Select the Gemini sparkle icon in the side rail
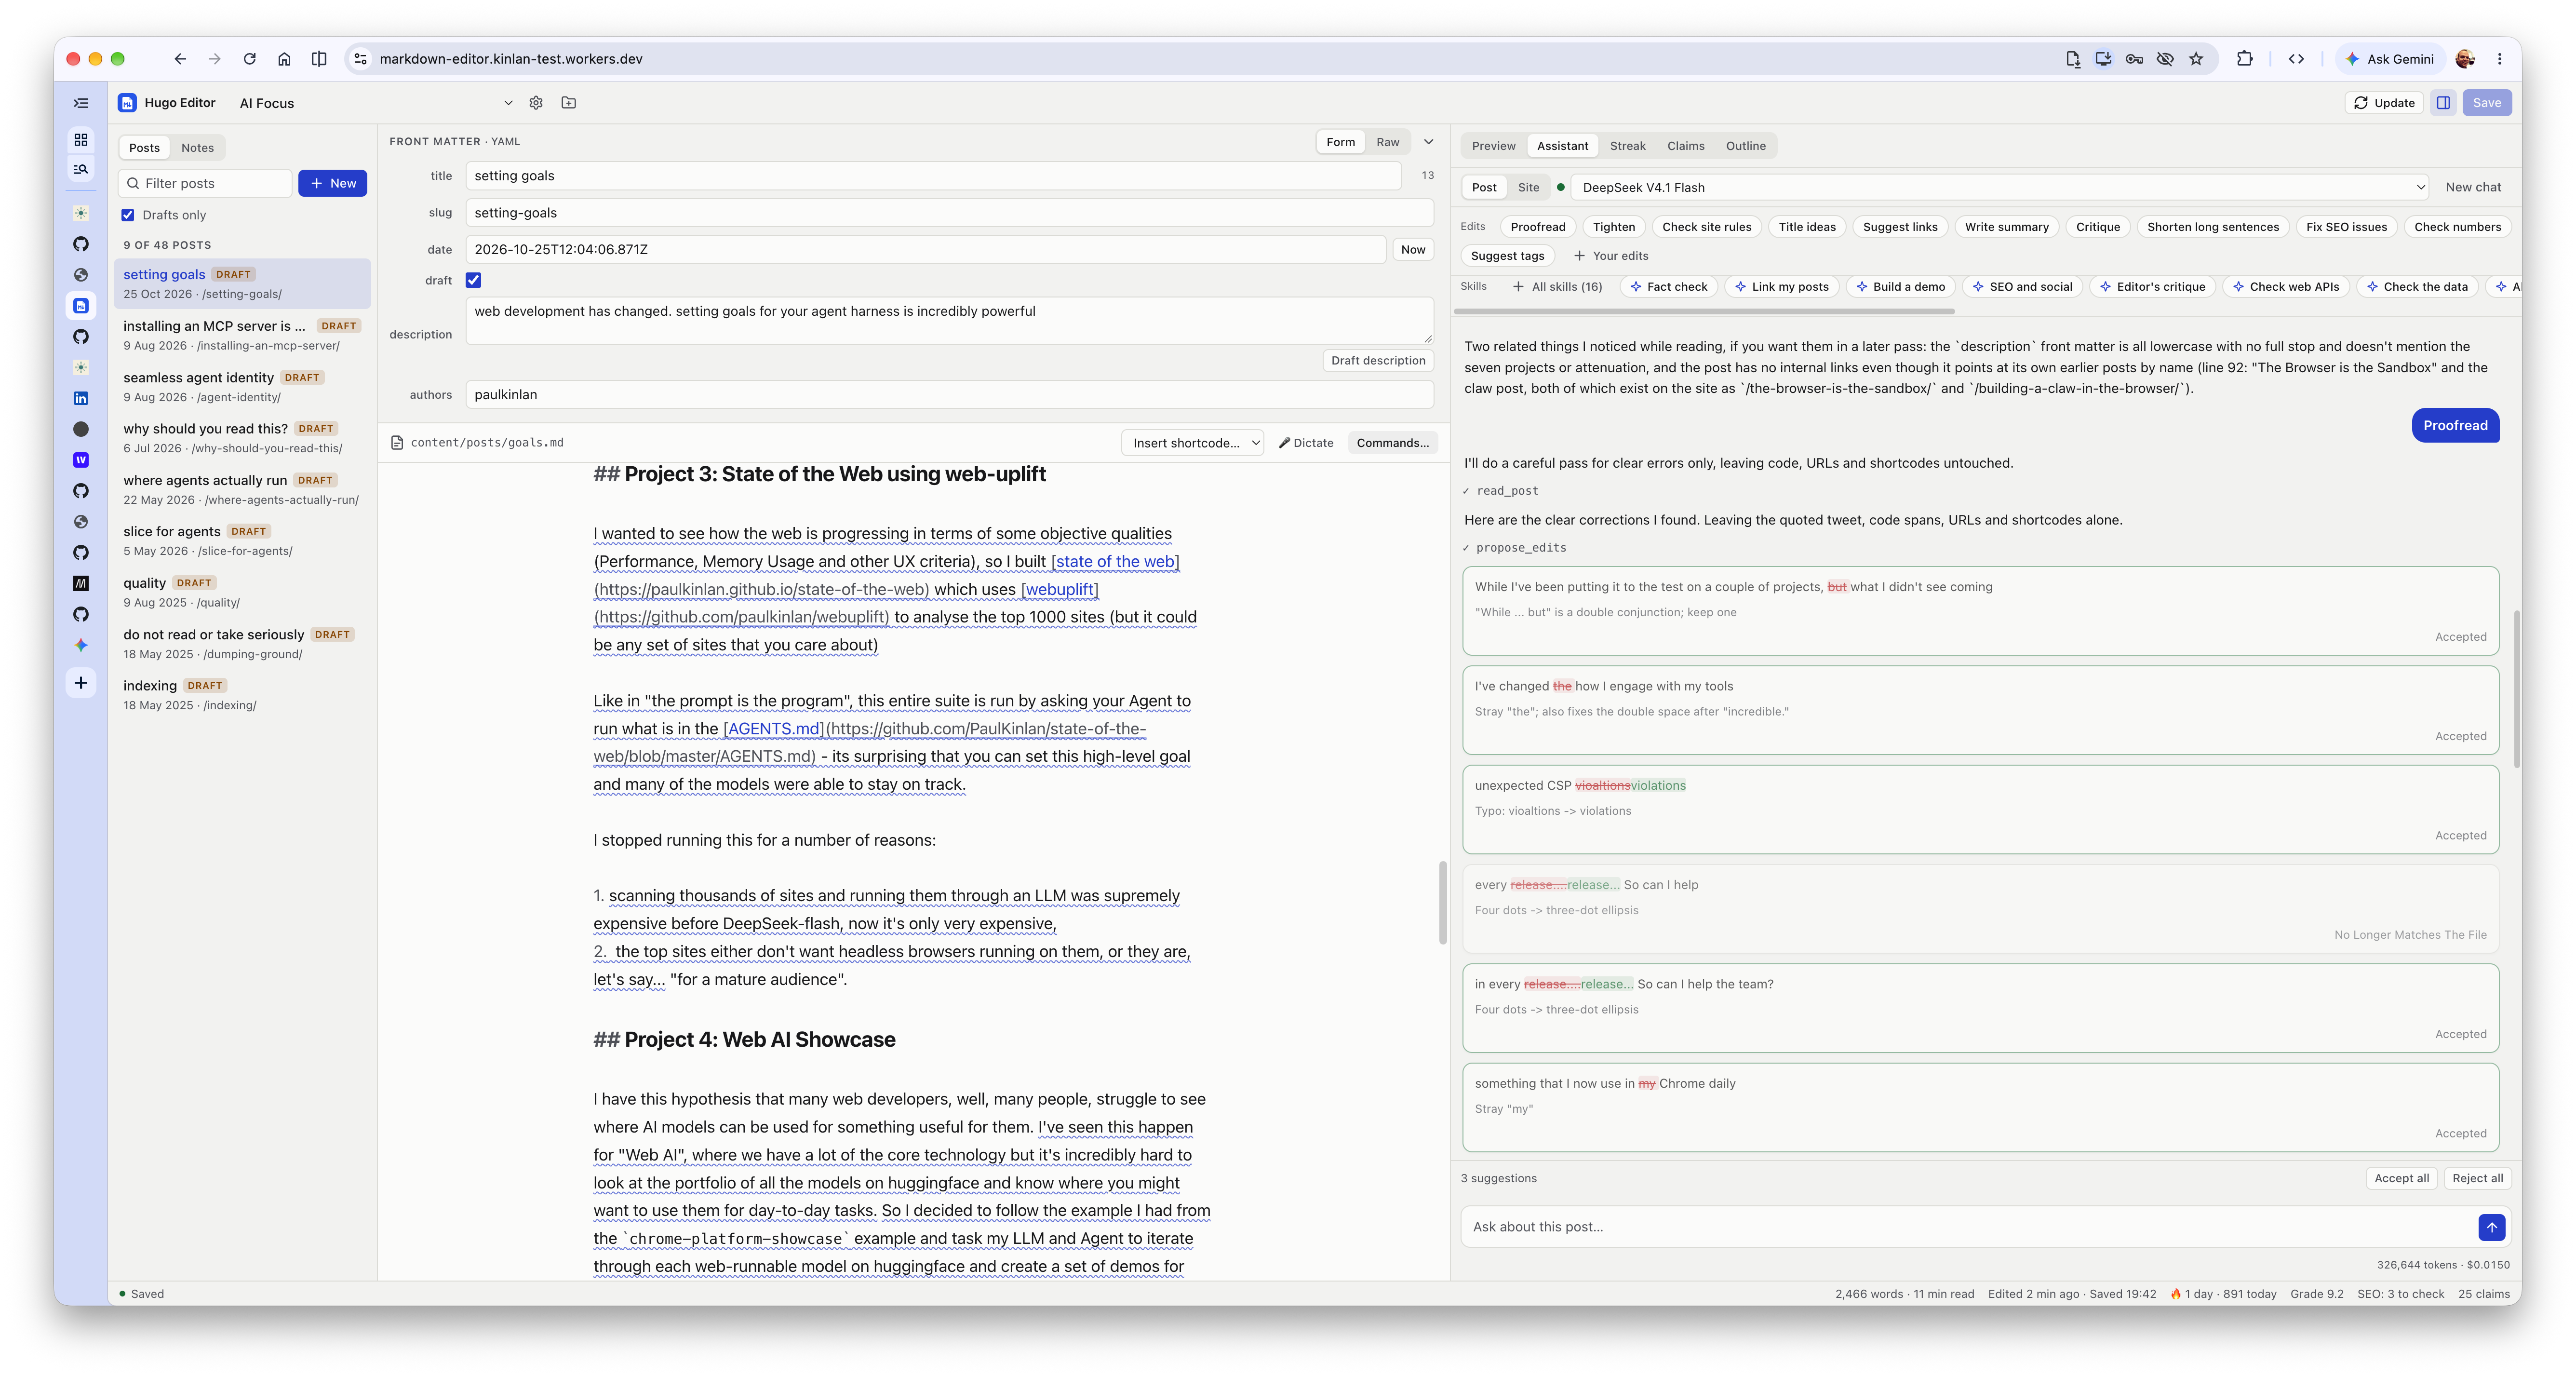 click(x=81, y=645)
